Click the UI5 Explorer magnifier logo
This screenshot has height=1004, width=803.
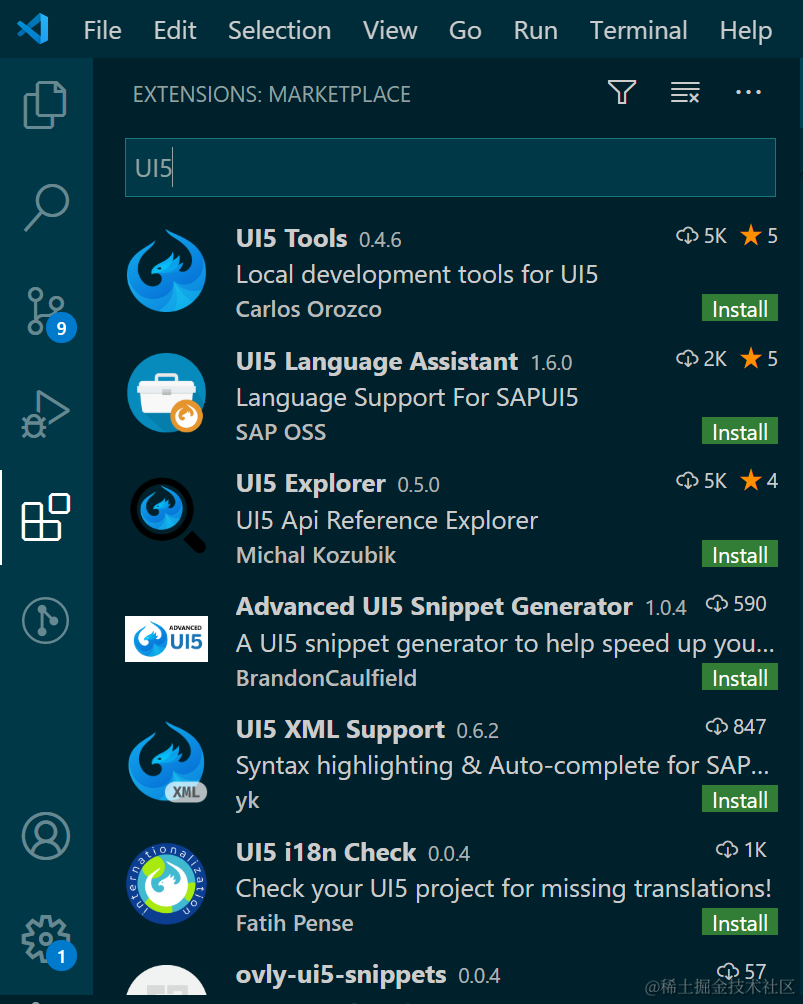(x=167, y=515)
